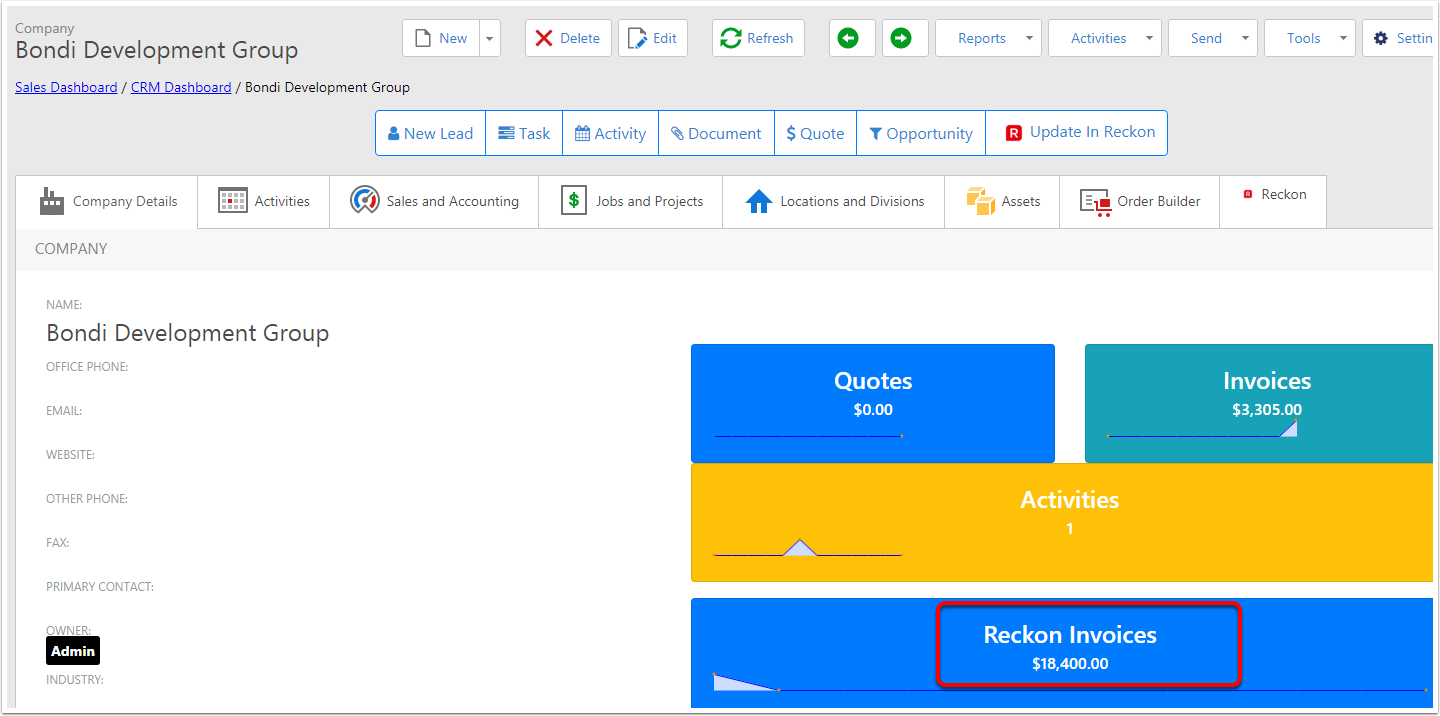Click the yellow boxes icon on Assets tab
1440x716 pixels.
point(980,201)
